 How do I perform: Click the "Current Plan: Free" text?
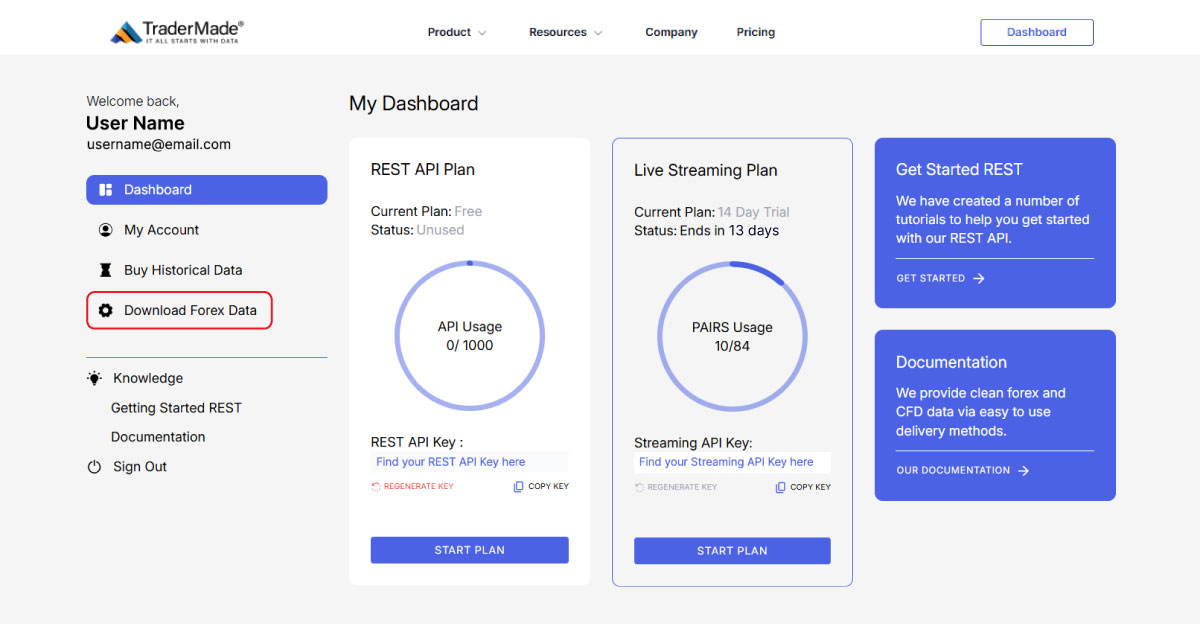(427, 212)
